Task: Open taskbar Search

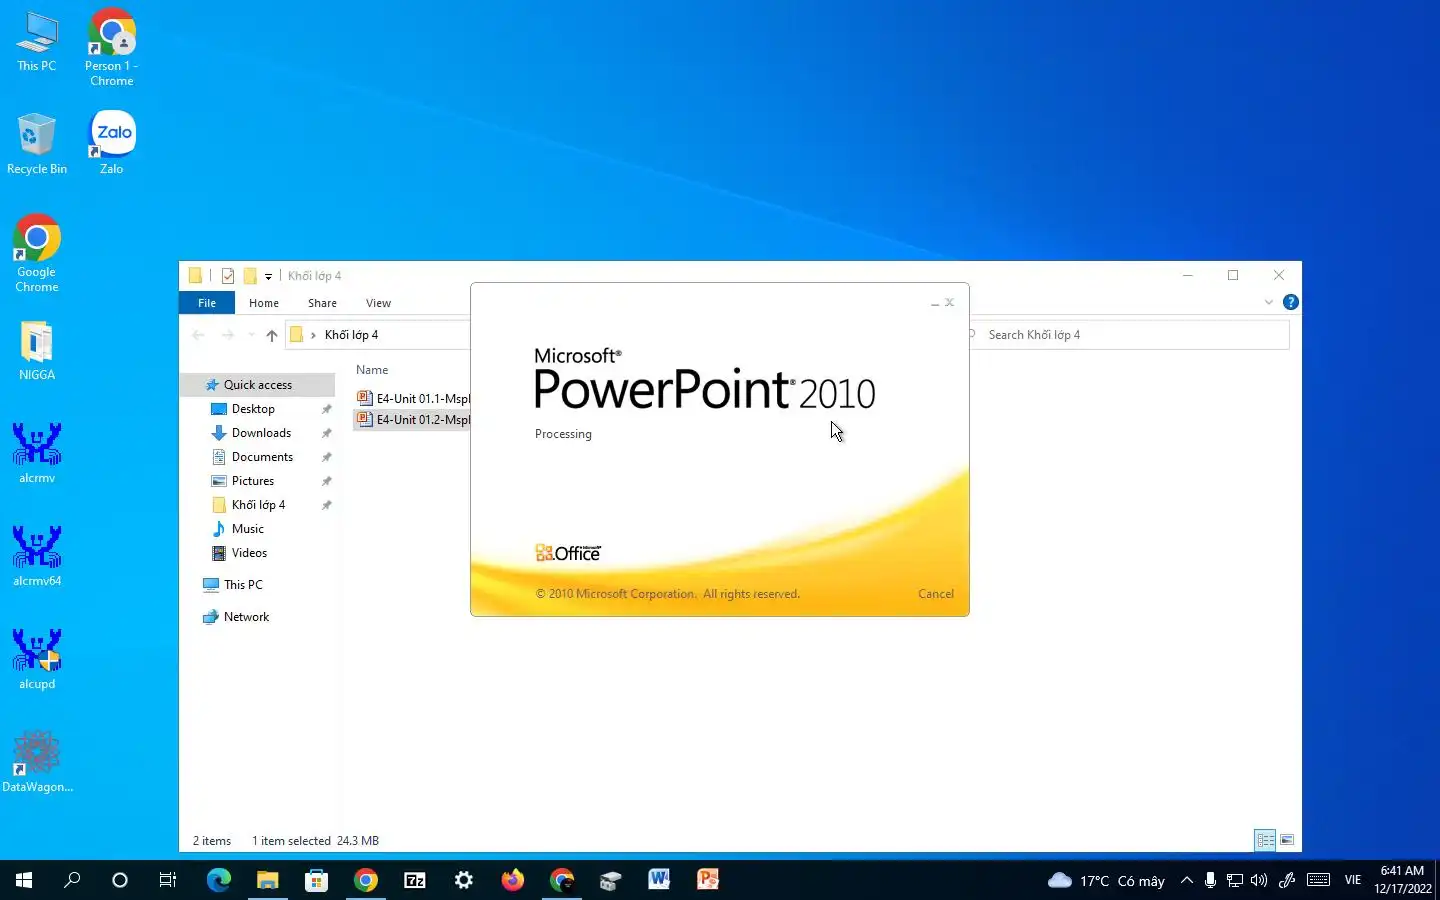Action: [x=72, y=880]
